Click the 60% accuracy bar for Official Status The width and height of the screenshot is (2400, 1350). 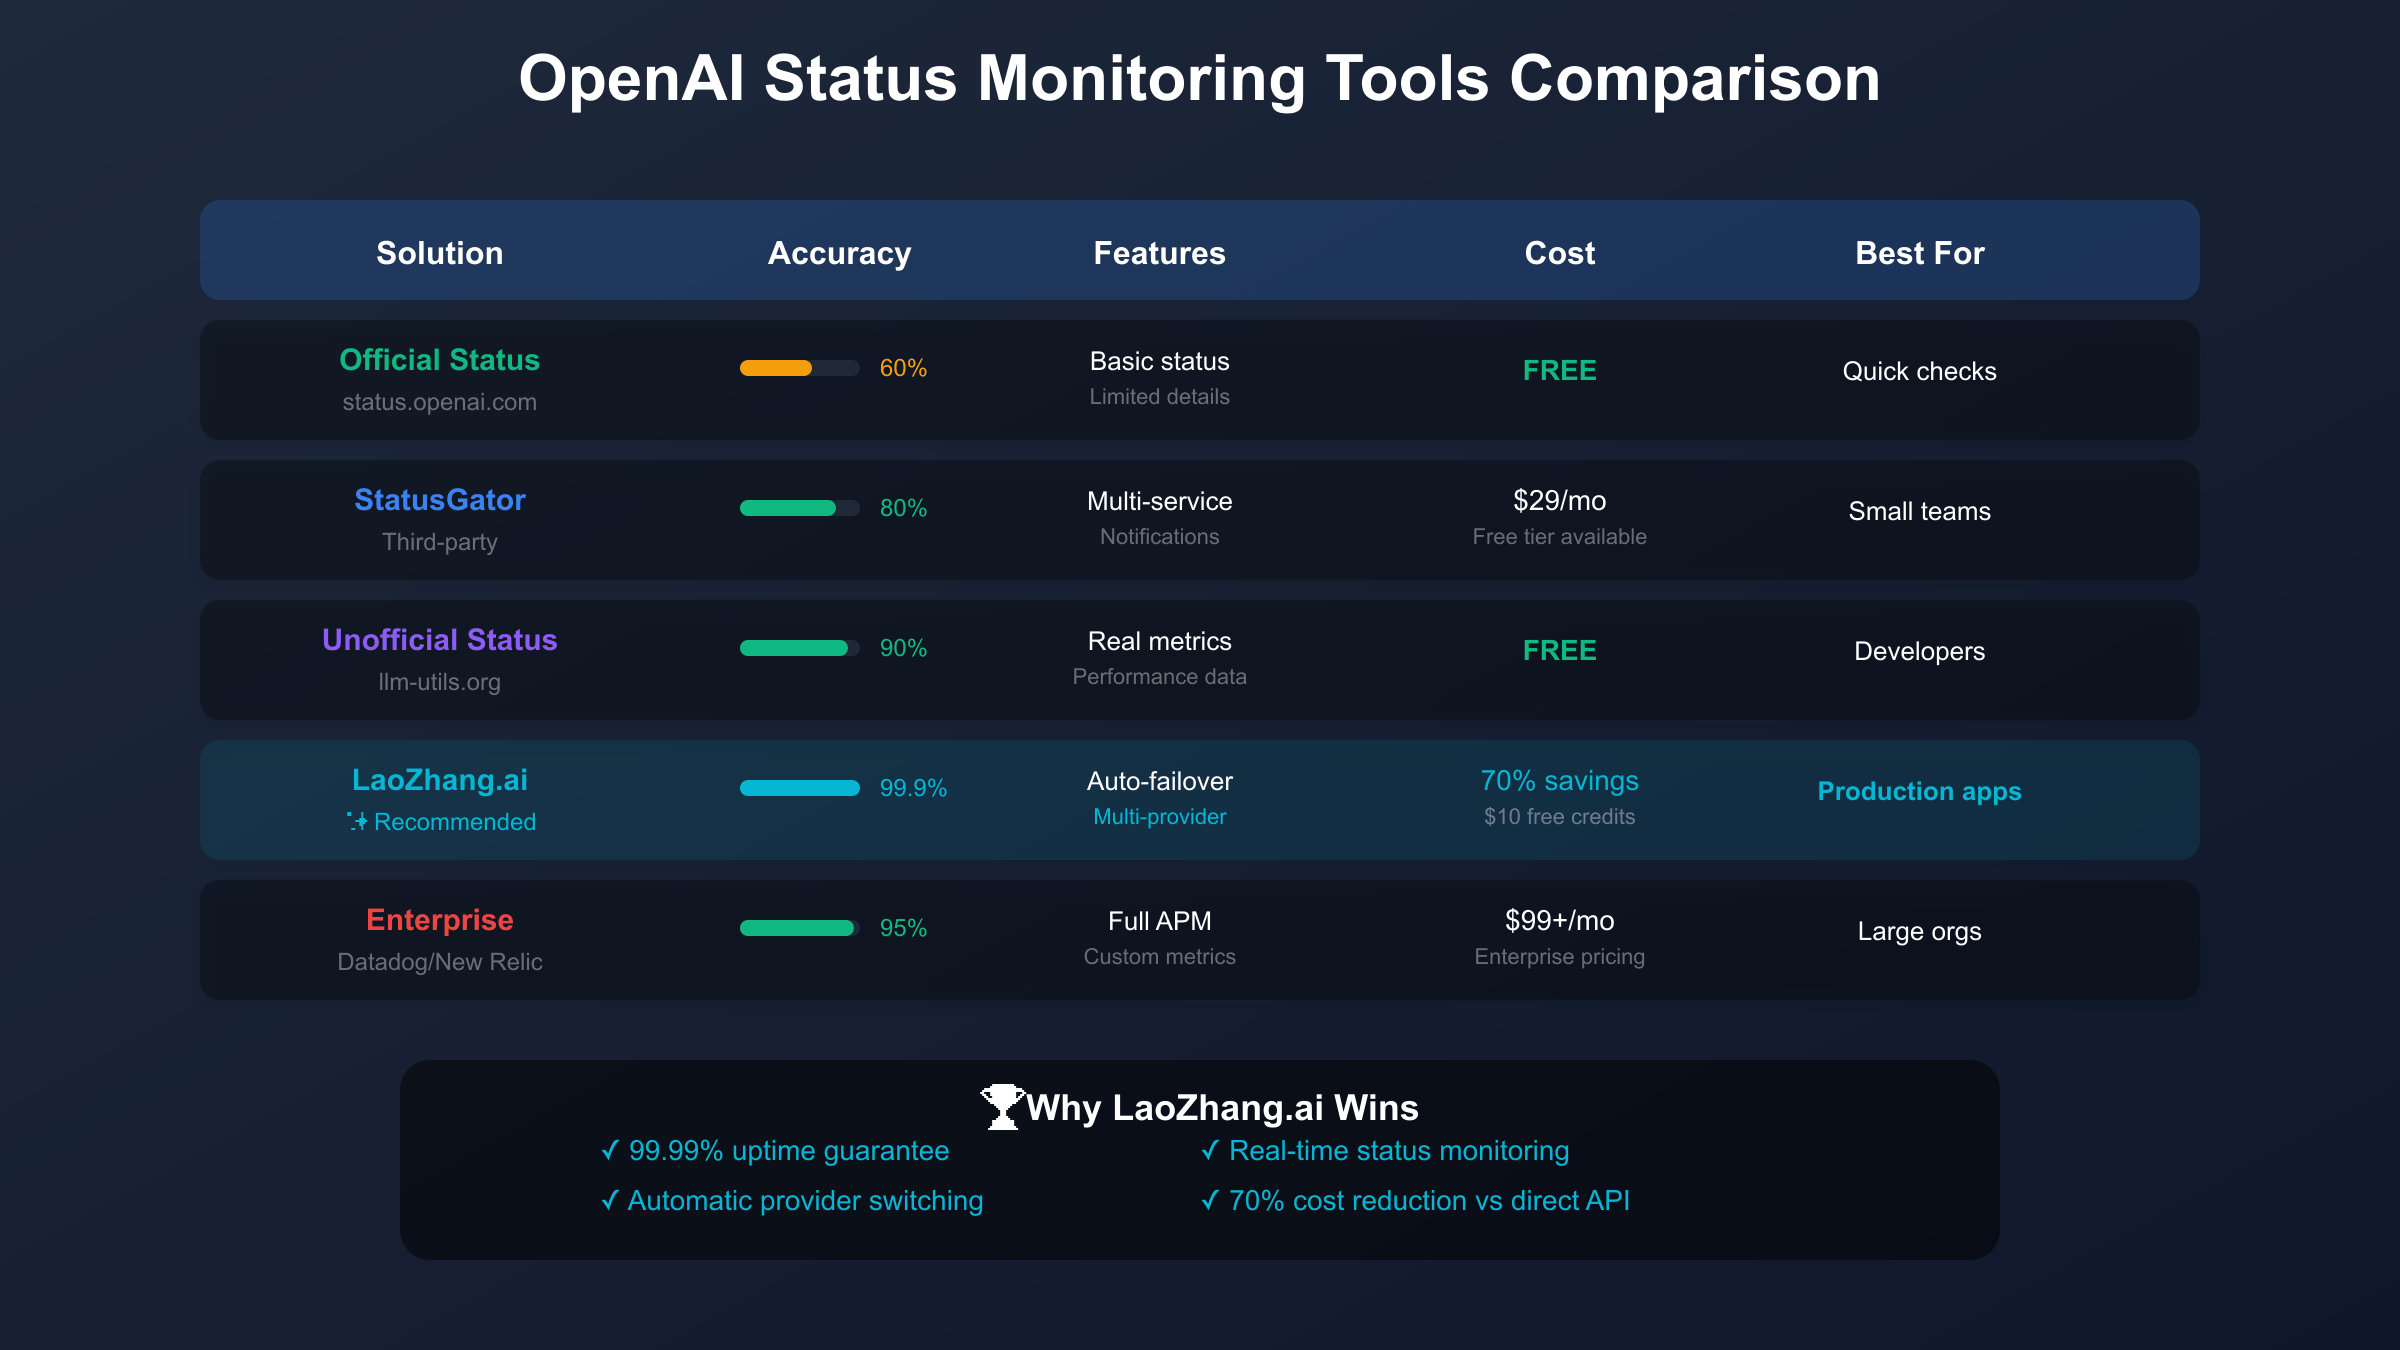pyautogui.click(x=800, y=368)
